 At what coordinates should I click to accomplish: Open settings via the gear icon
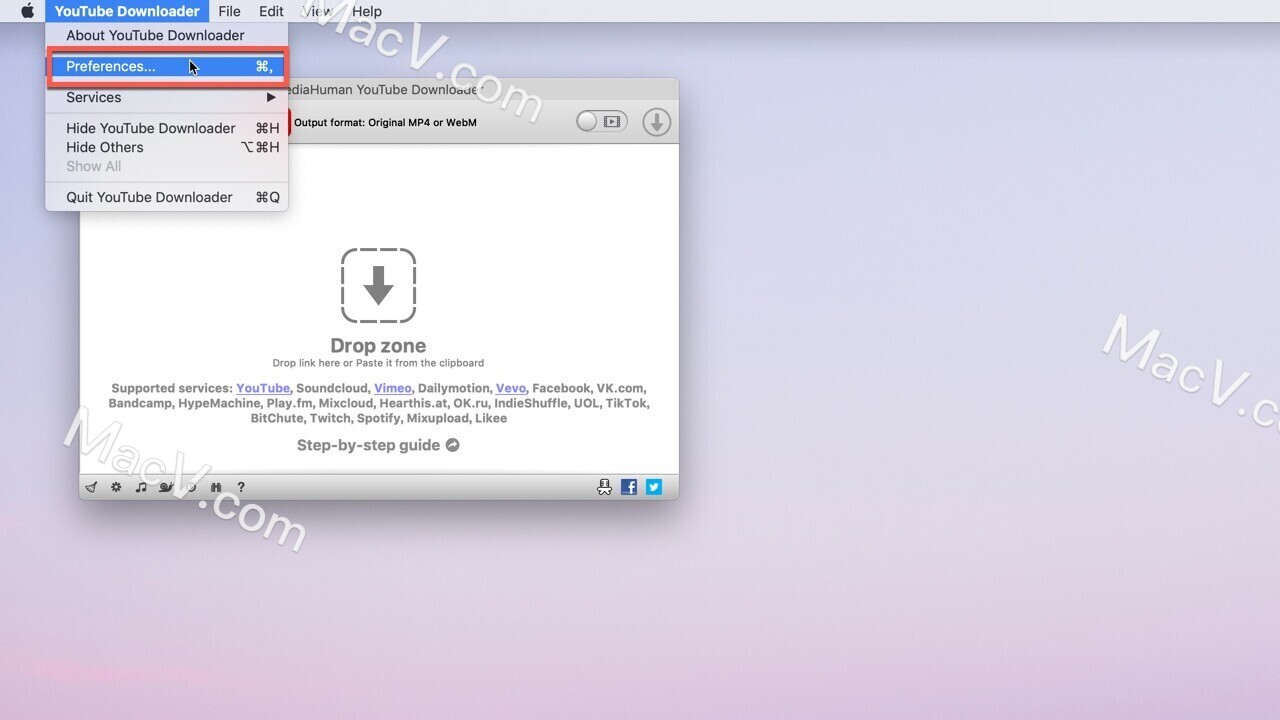tap(116, 487)
